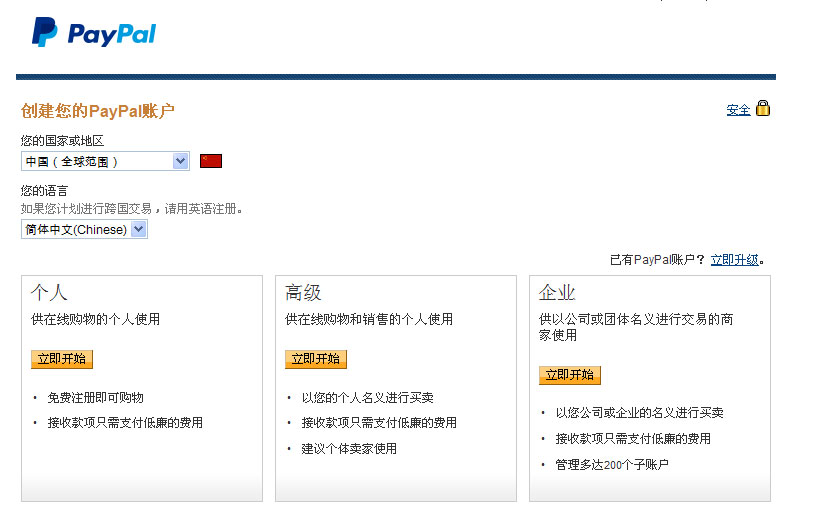Open the language dropdown 简体中文(Chinese)
The image size is (814, 521).
[x=85, y=229]
